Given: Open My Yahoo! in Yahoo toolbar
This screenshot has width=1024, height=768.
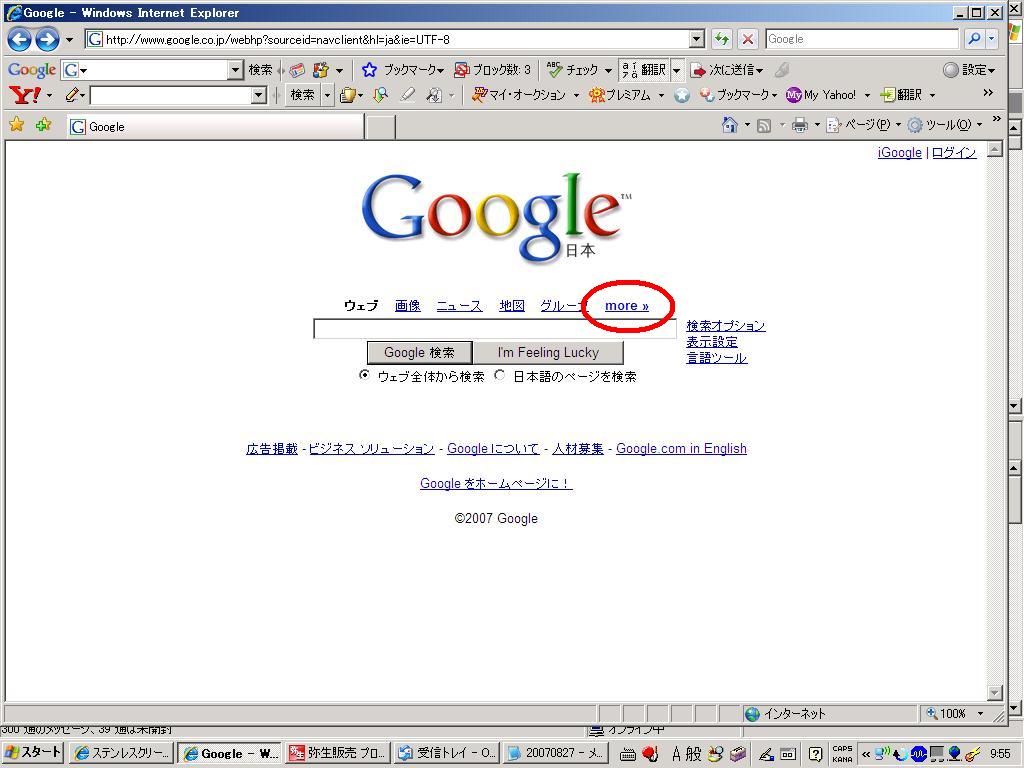Looking at the screenshot, I should click(821, 95).
